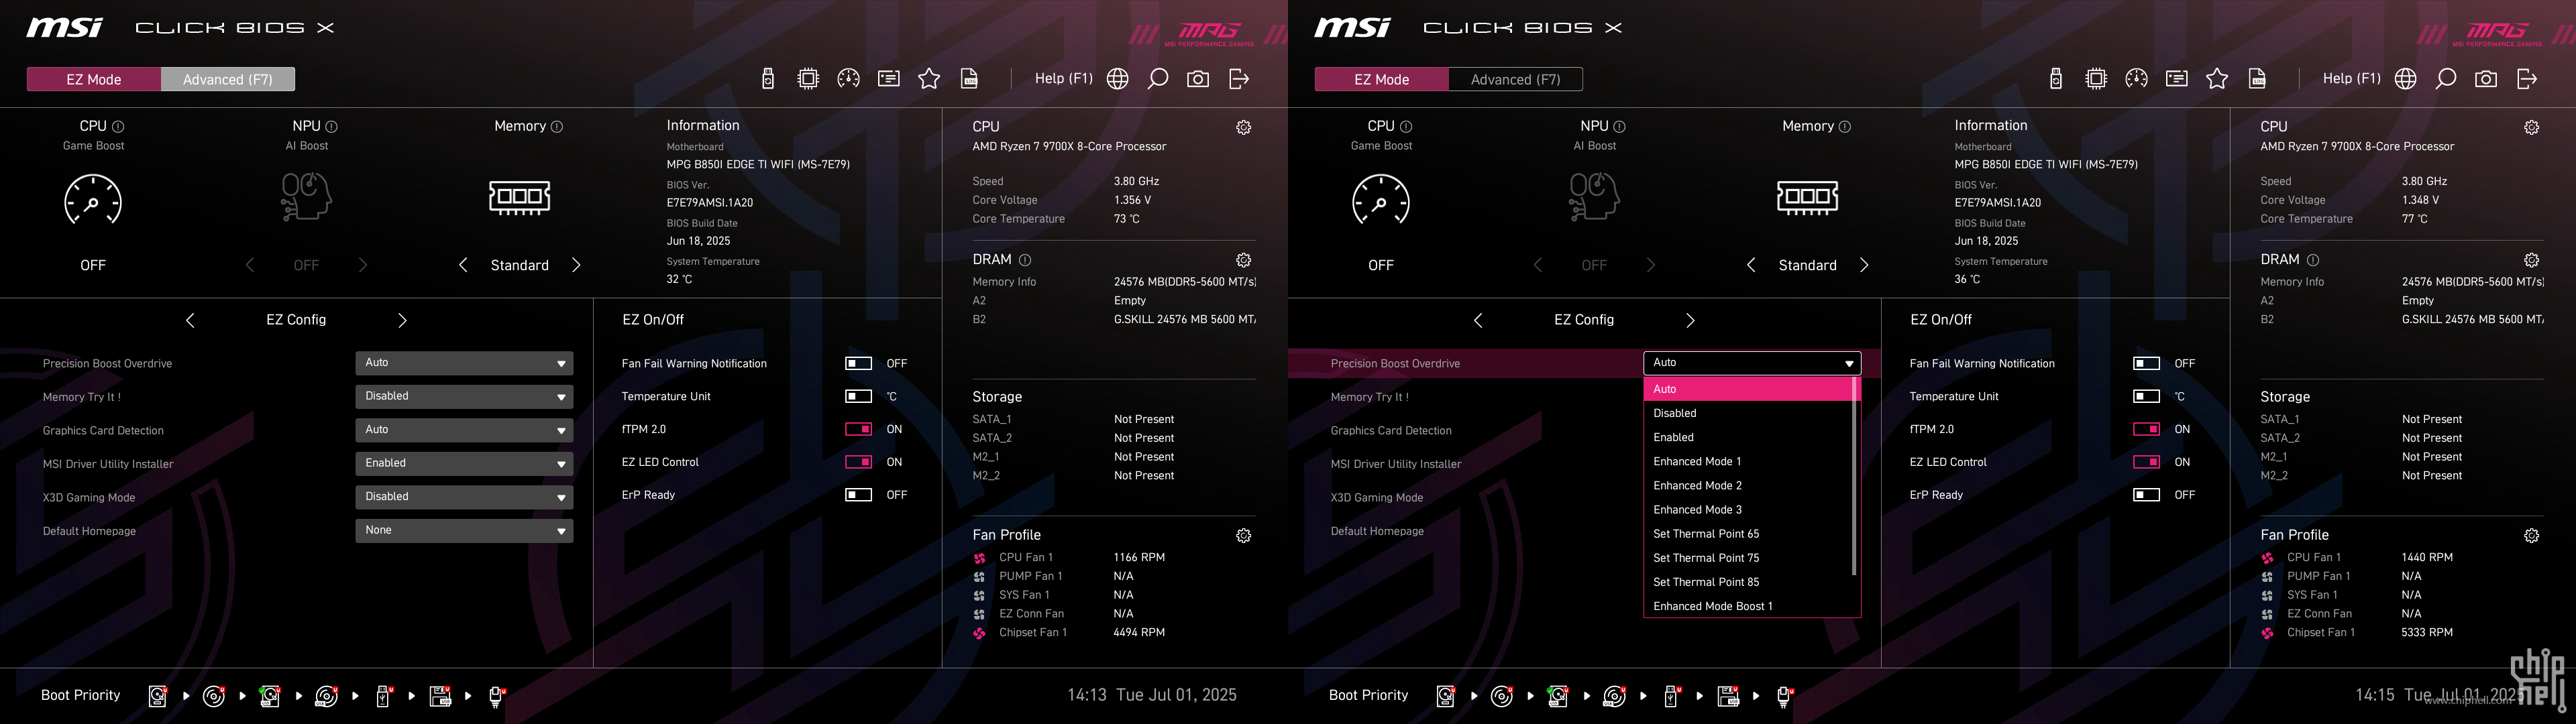Open Memory Try It ! dropdown, left screen
Image resolution: width=2576 pixels, height=724 pixels.
pyautogui.click(x=464, y=397)
